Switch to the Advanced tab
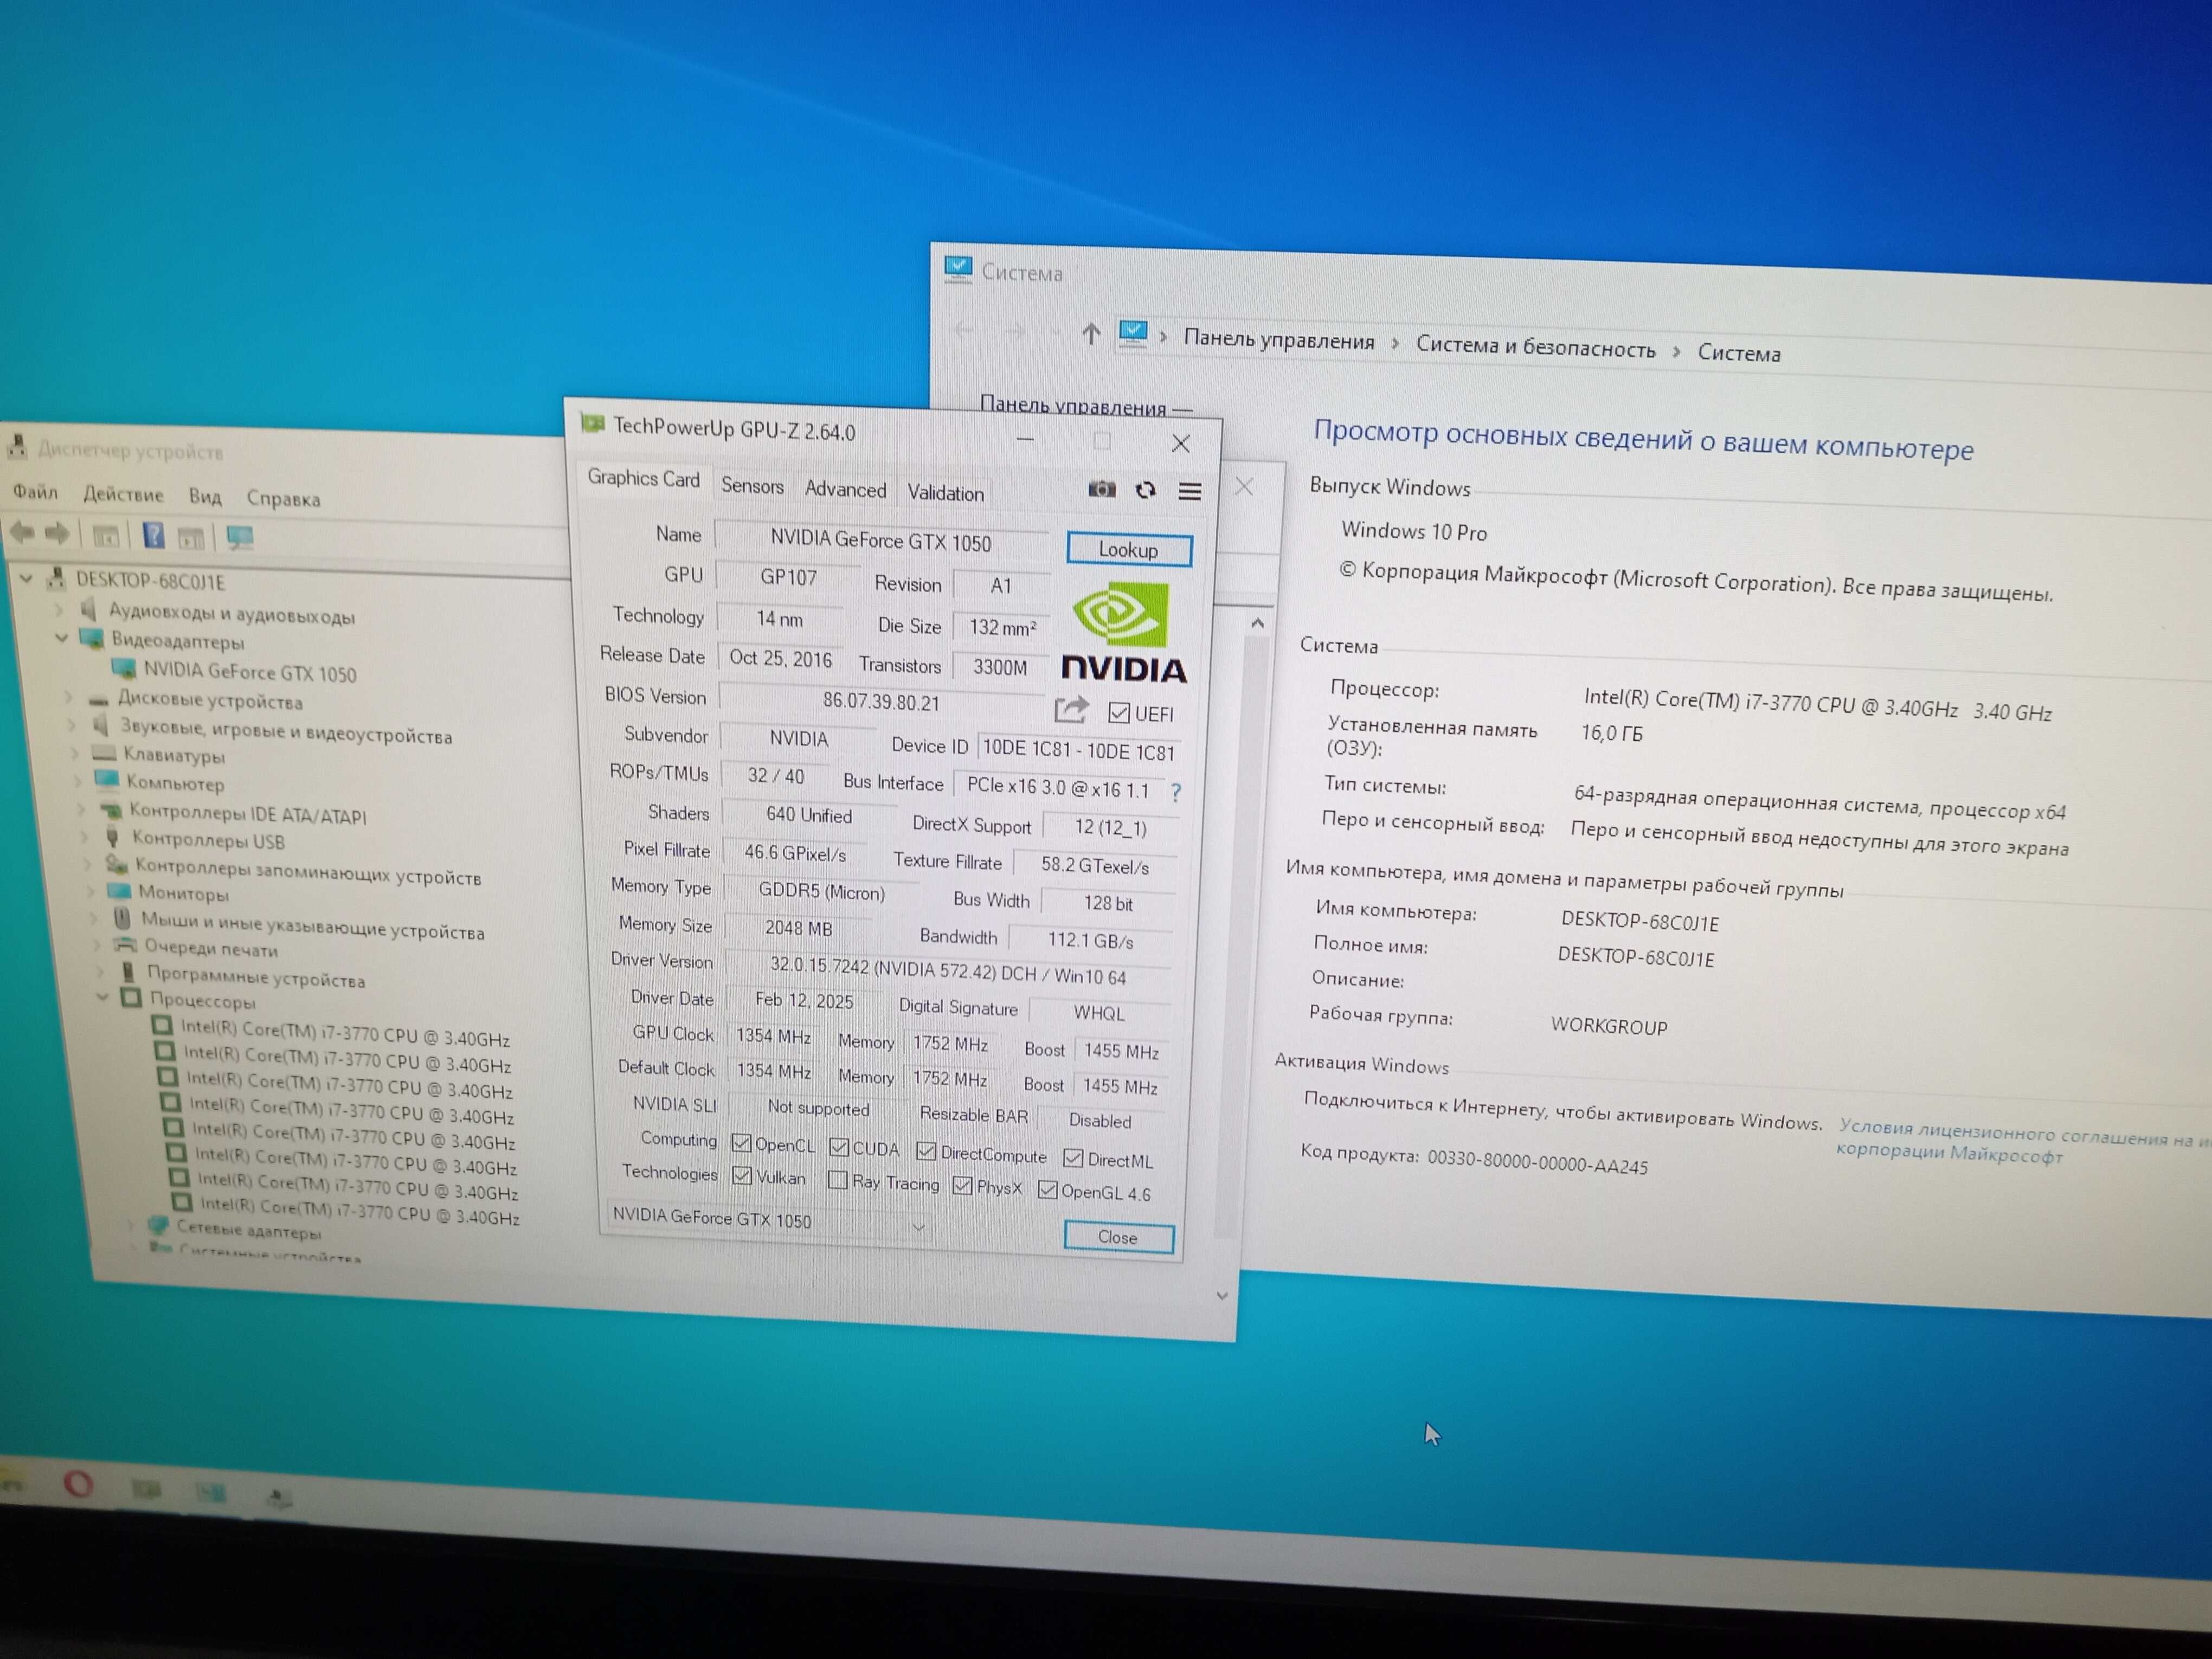This screenshot has width=2212, height=1659. click(845, 489)
